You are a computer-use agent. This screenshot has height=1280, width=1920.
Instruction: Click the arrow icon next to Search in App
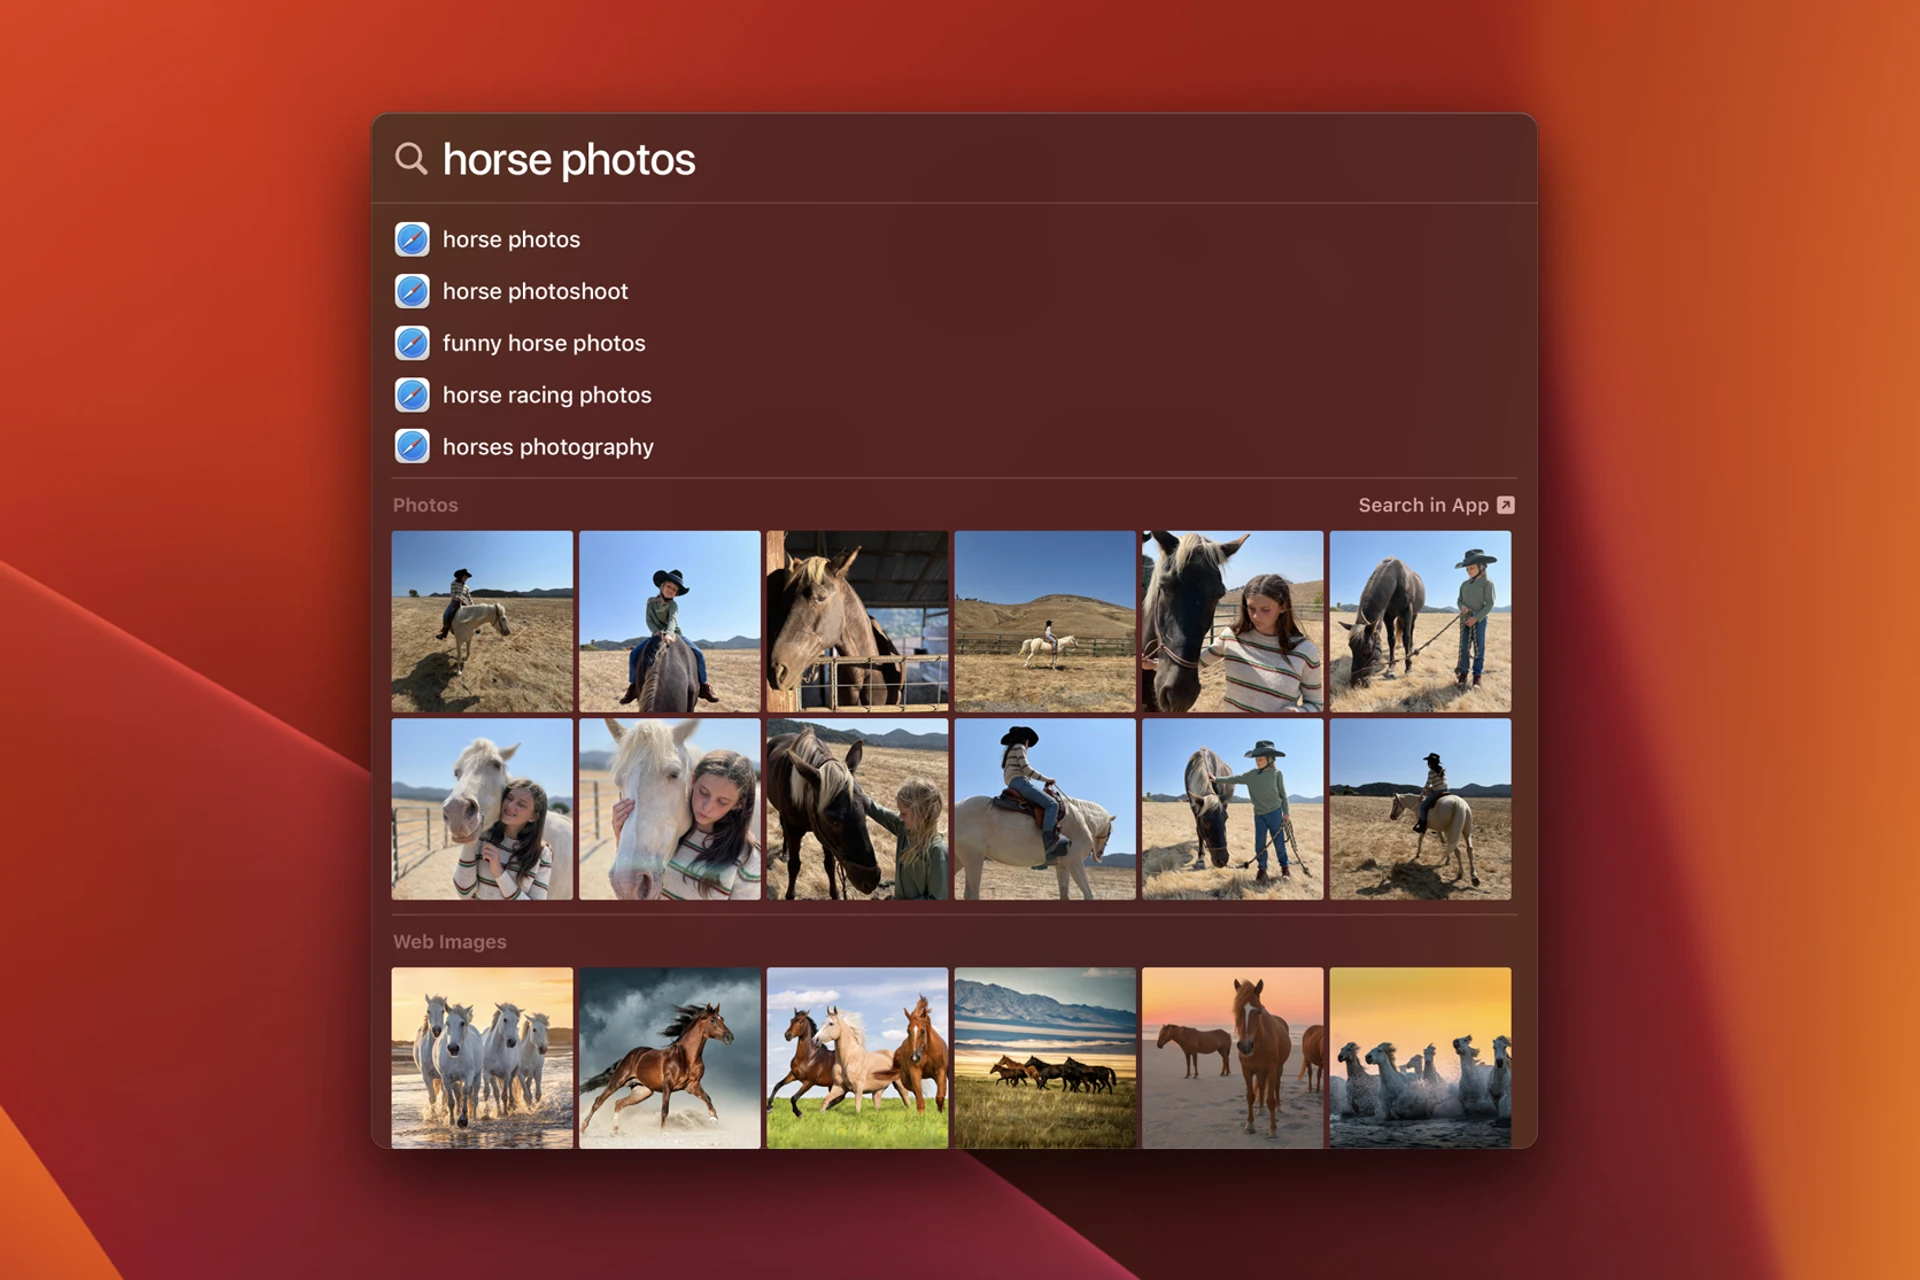tap(1505, 505)
